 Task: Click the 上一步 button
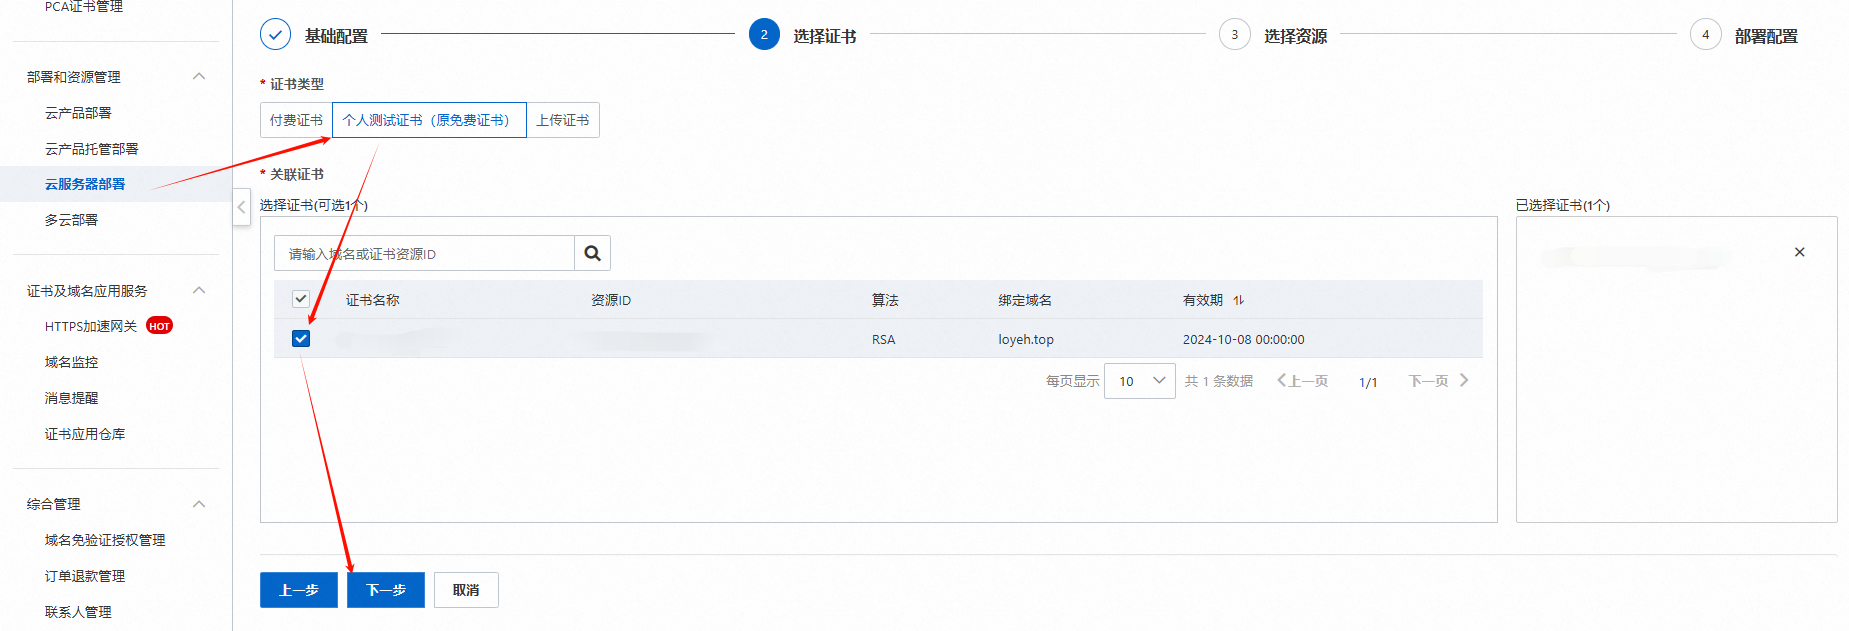coord(299,590)
